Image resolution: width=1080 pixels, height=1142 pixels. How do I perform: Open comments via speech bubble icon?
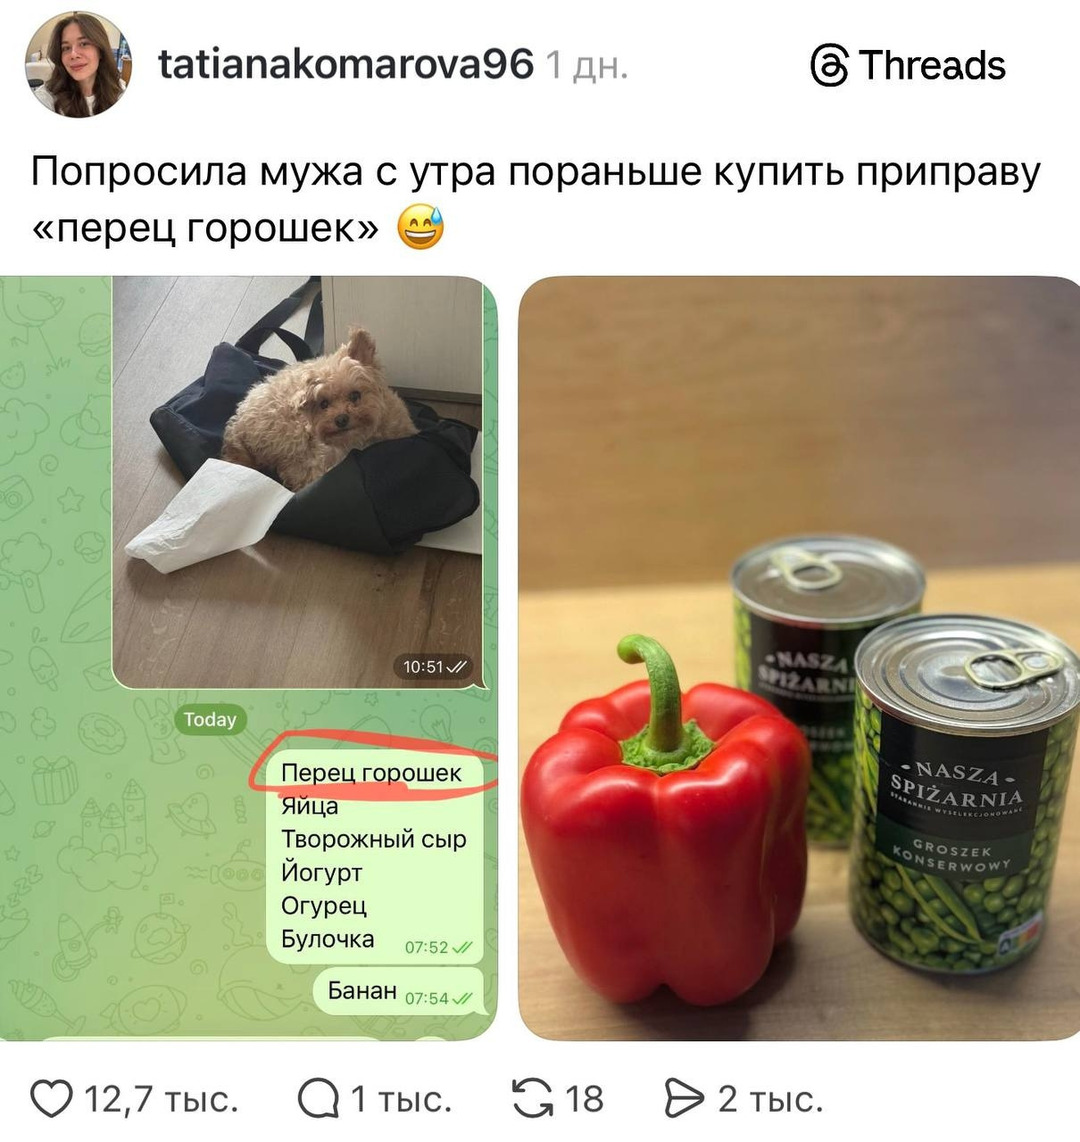click(318, 1098)
